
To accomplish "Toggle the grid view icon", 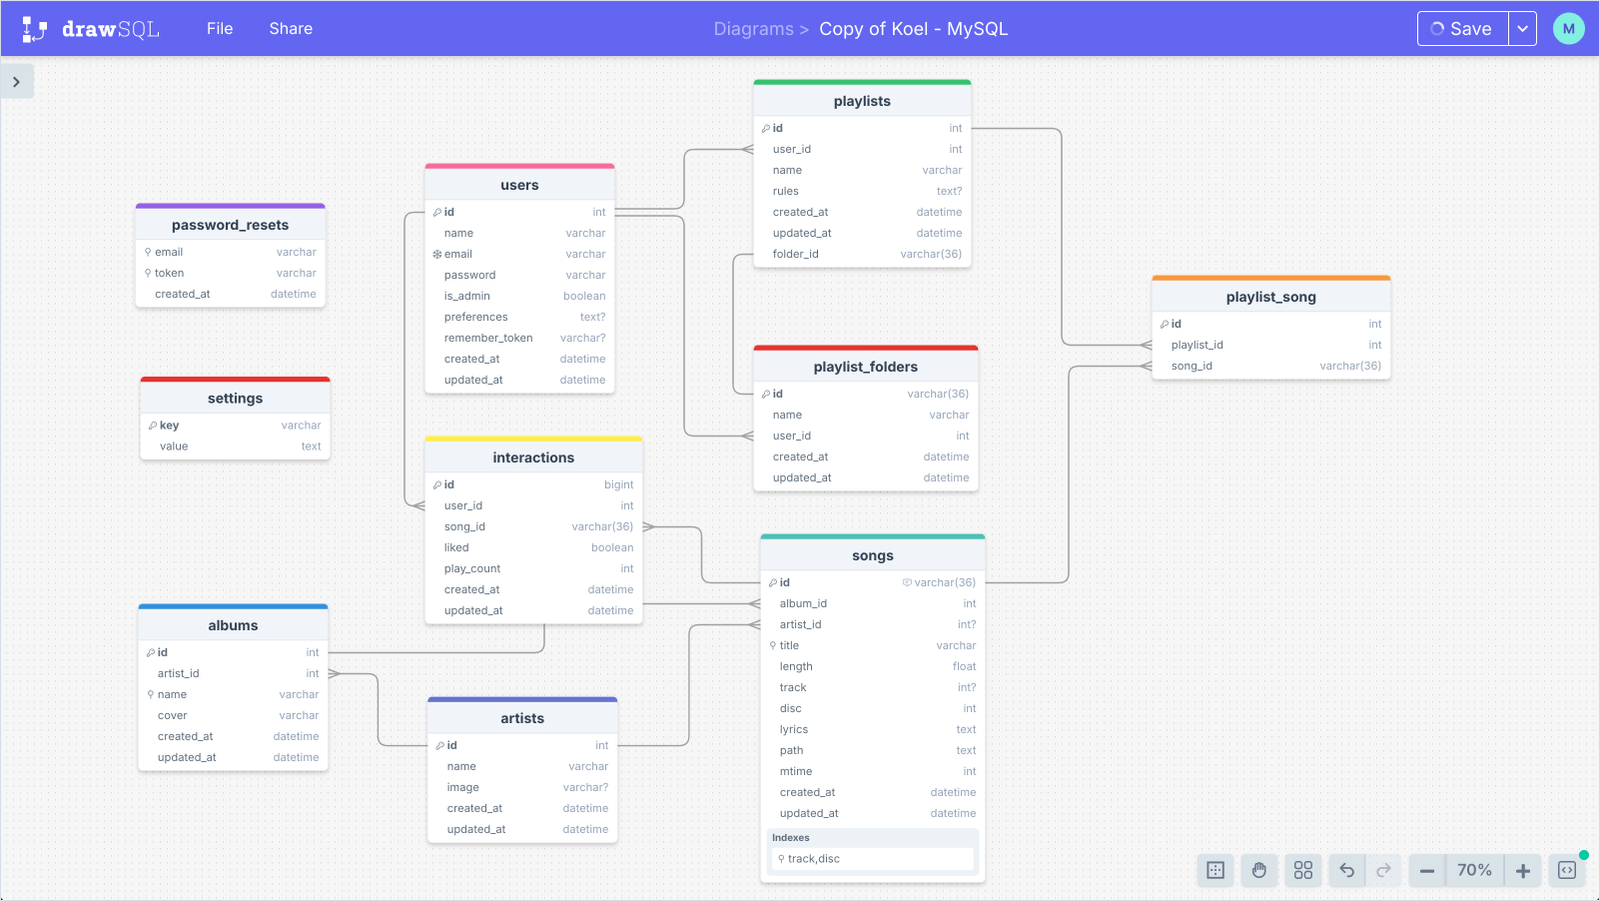I will coord(1215,870).
